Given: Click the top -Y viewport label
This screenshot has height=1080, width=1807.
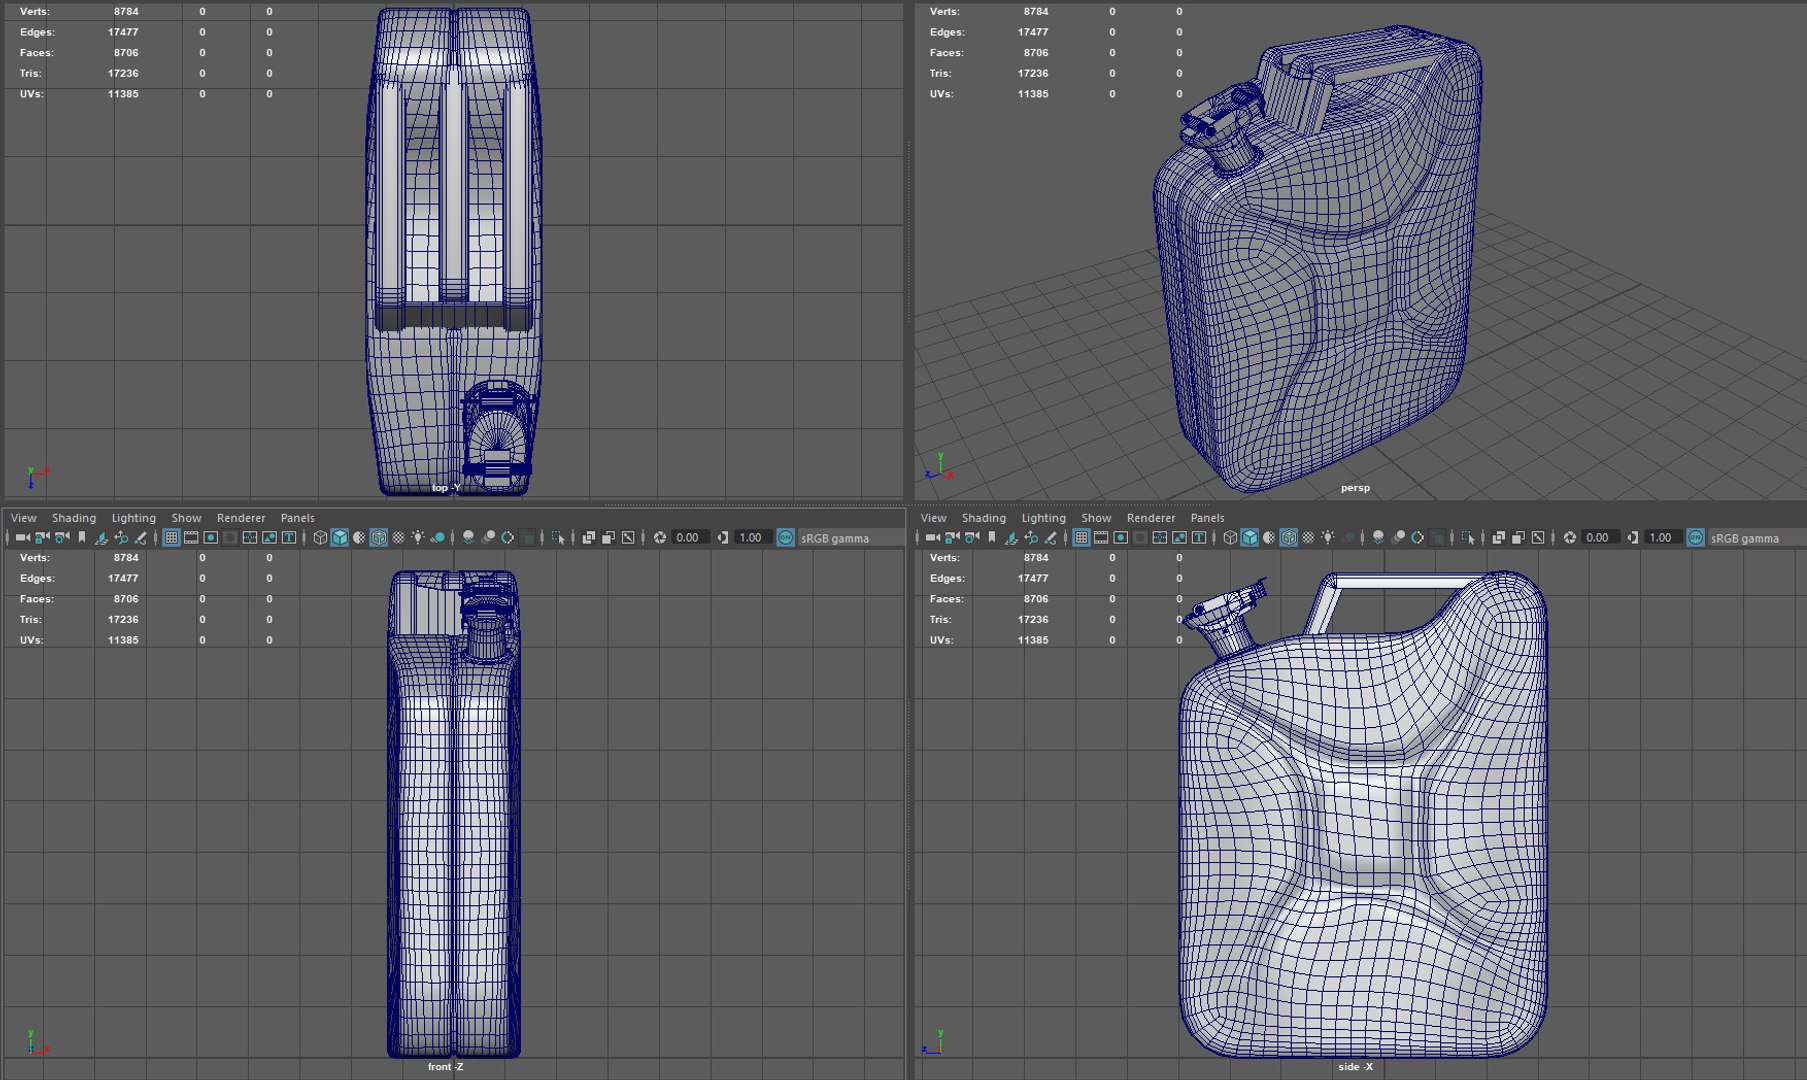Looking at the screenshot, I should tap(446, 488).
